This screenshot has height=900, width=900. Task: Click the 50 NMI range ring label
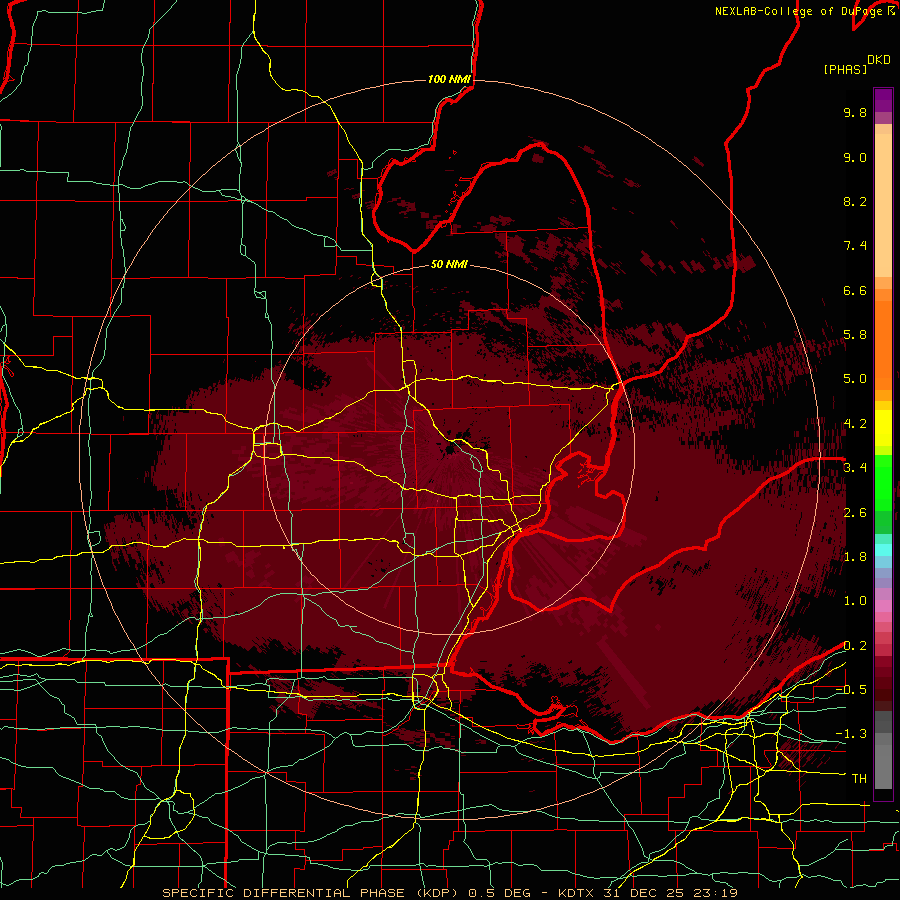click(x=449, y=264)
